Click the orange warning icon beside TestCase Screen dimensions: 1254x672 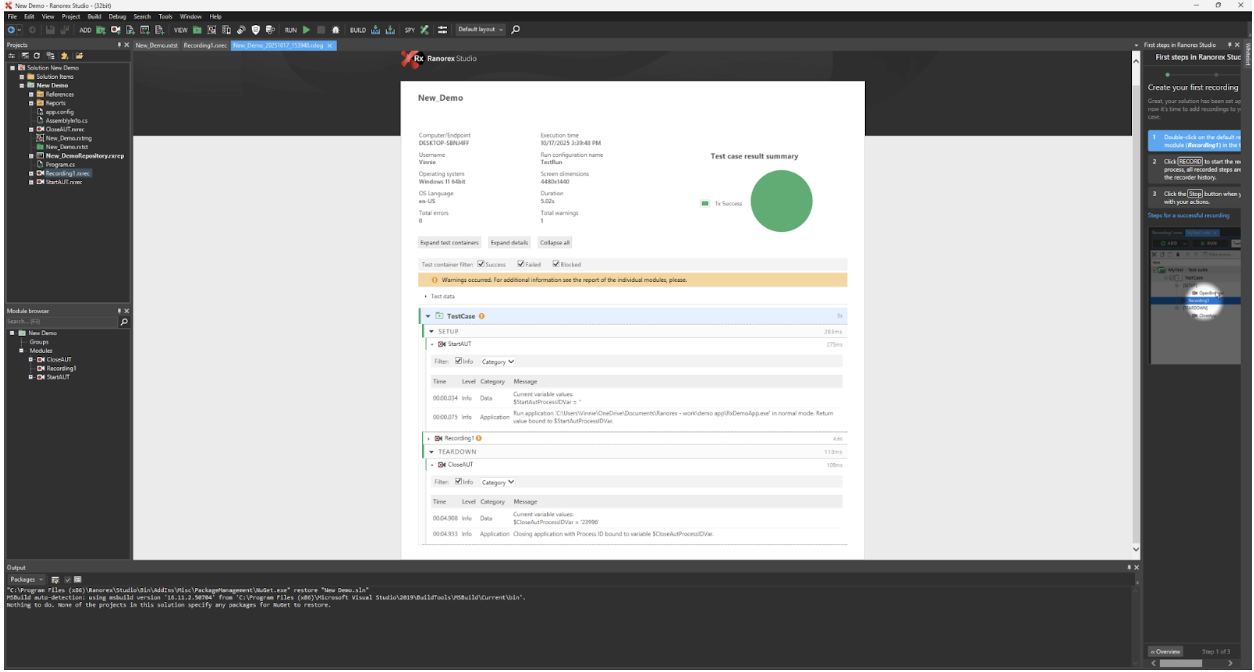(481, 316)
